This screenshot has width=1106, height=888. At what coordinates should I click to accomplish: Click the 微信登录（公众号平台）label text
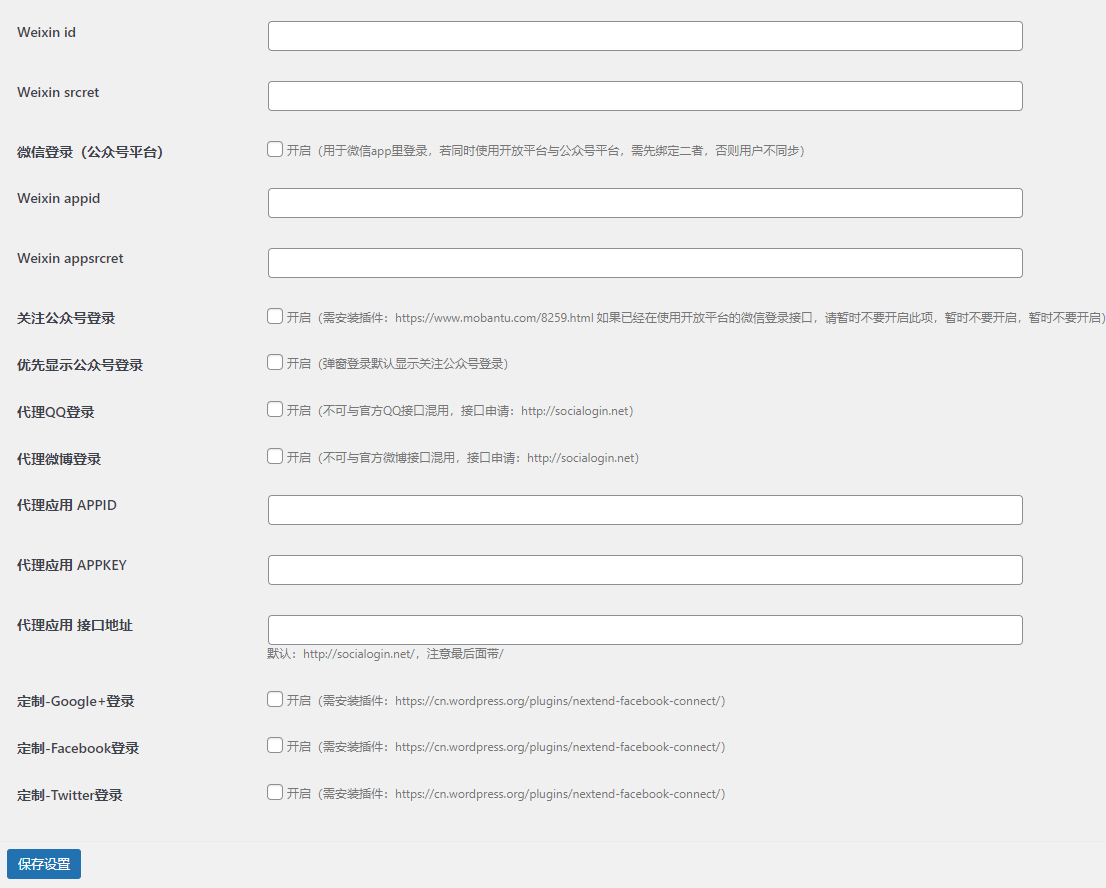click(x=90, y=153)
